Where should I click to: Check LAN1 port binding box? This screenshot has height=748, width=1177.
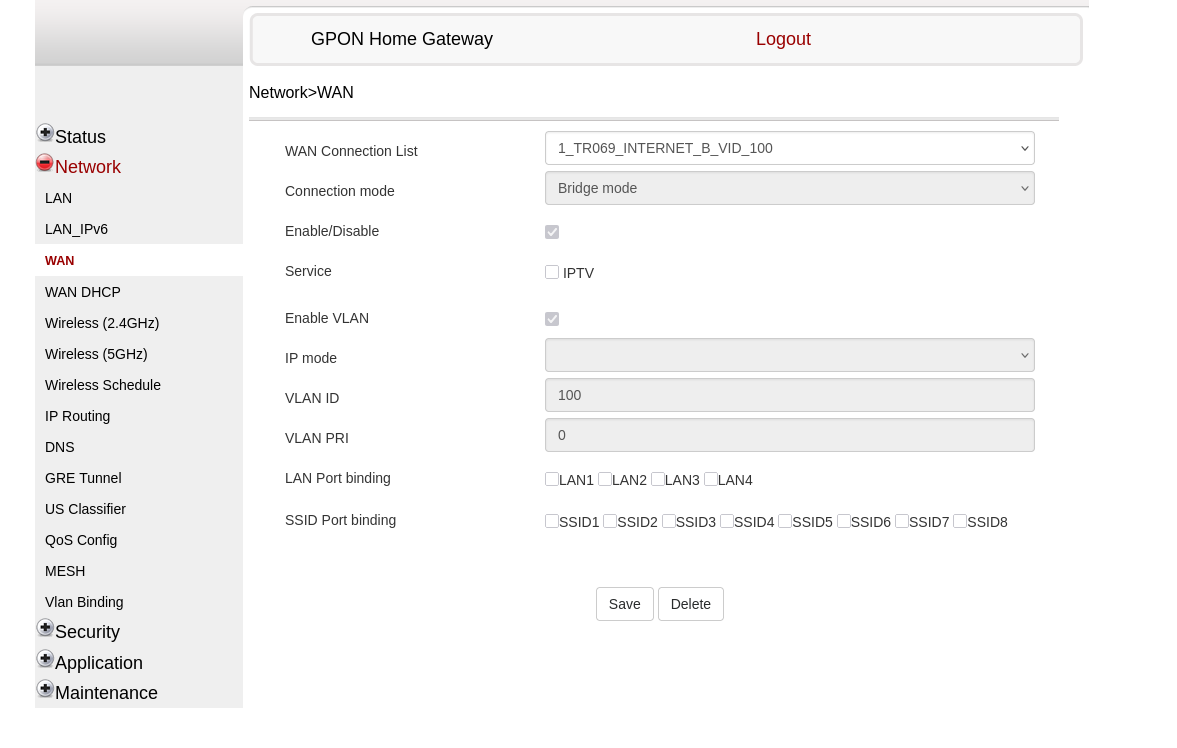pos(552,479)
